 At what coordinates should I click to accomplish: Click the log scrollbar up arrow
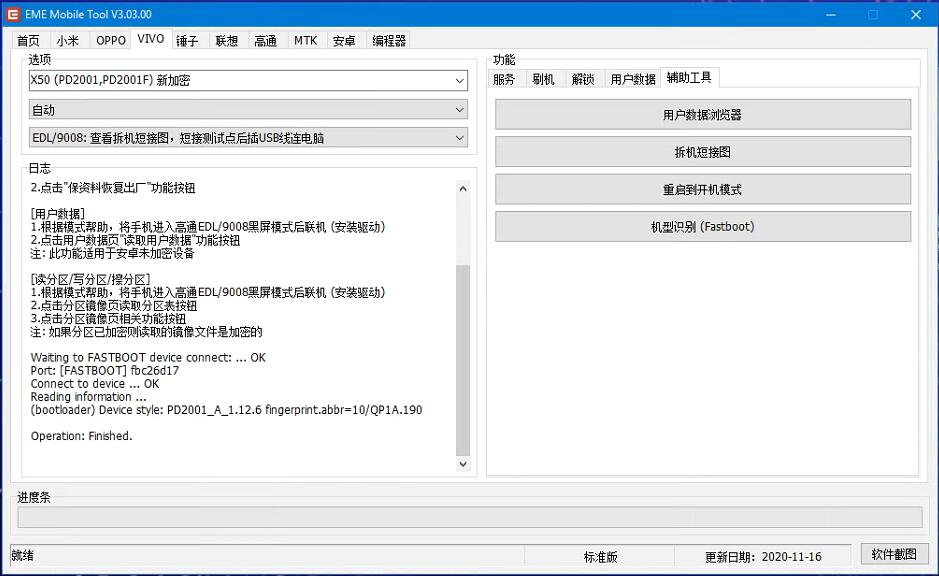point(463,189)
